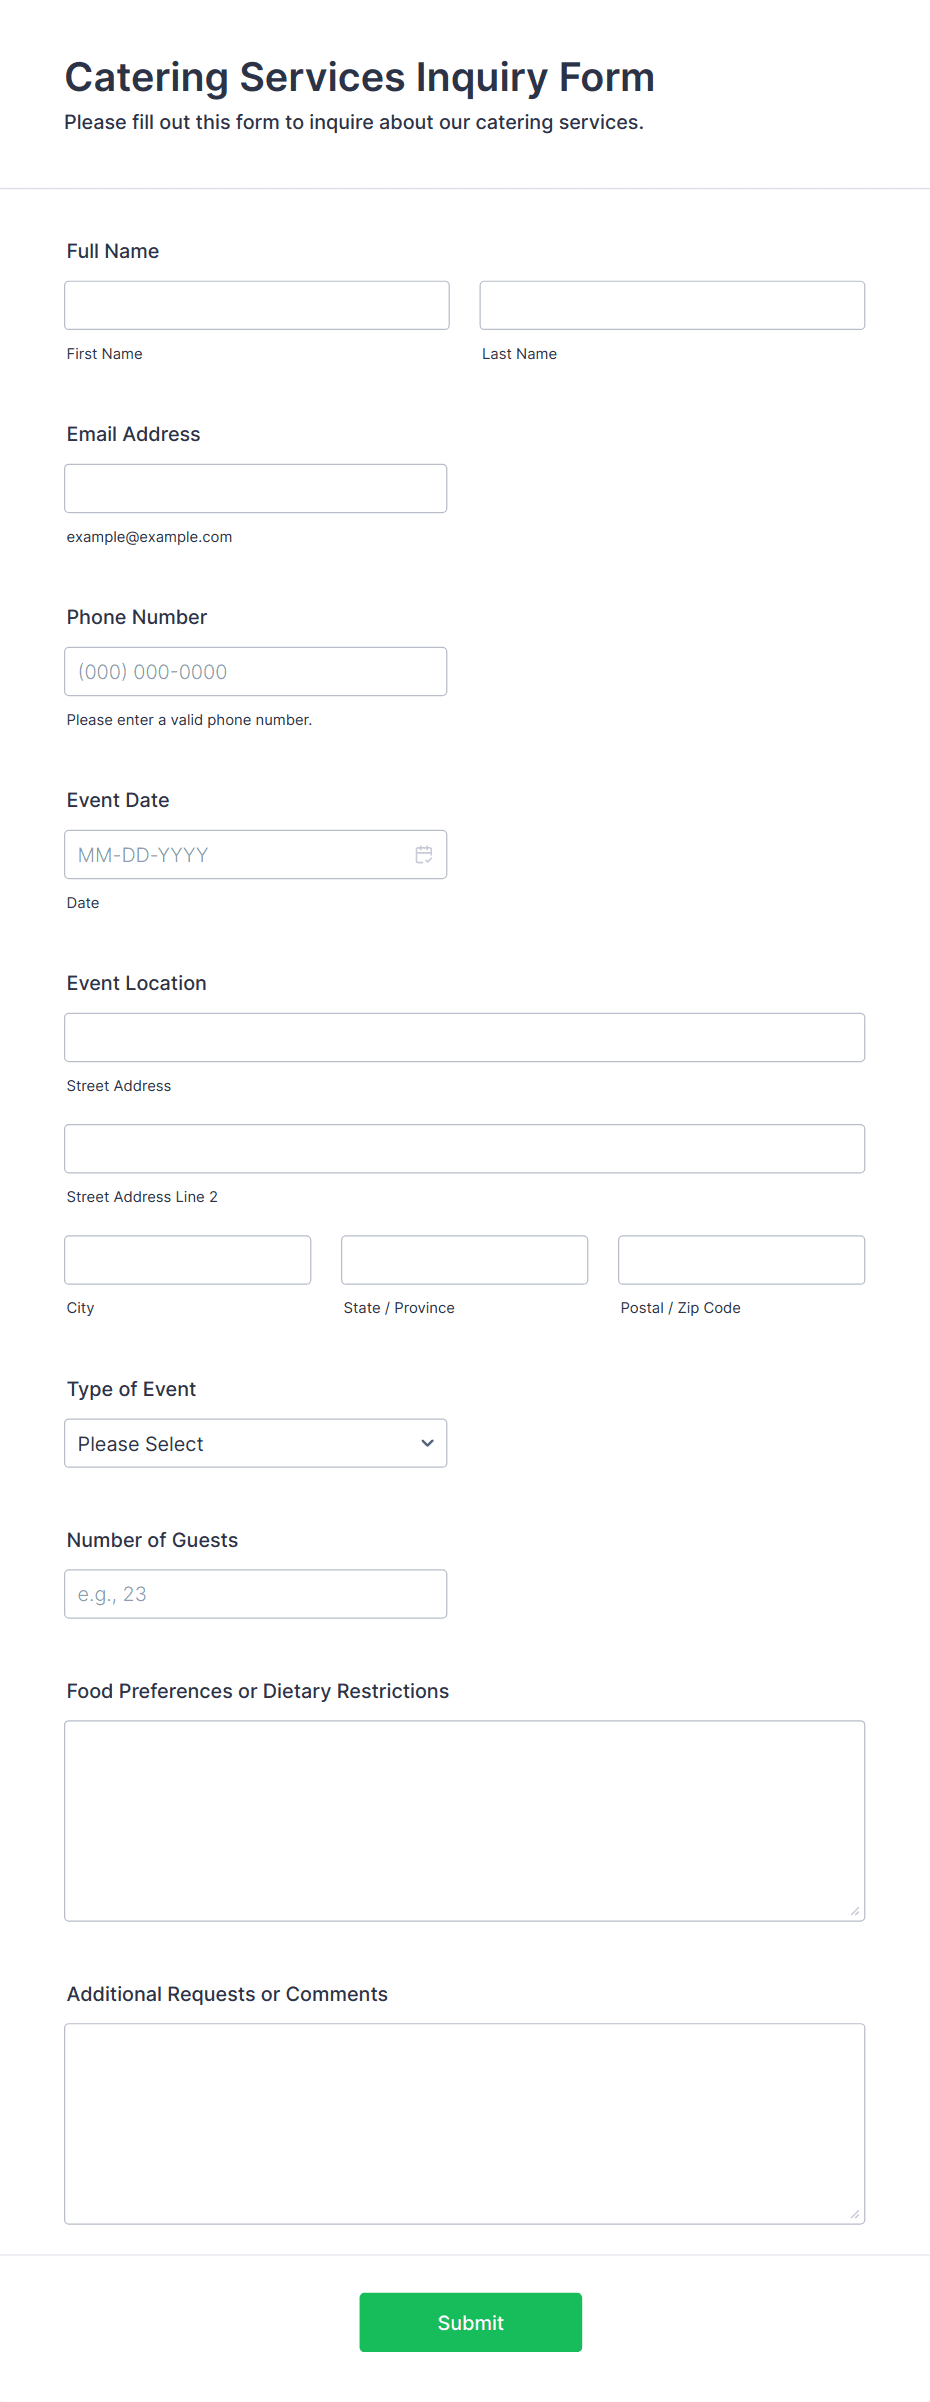Focus the First Name field
Viewport: 930px width, 2402px height.
pyautogui.click(x=257, y=305)
